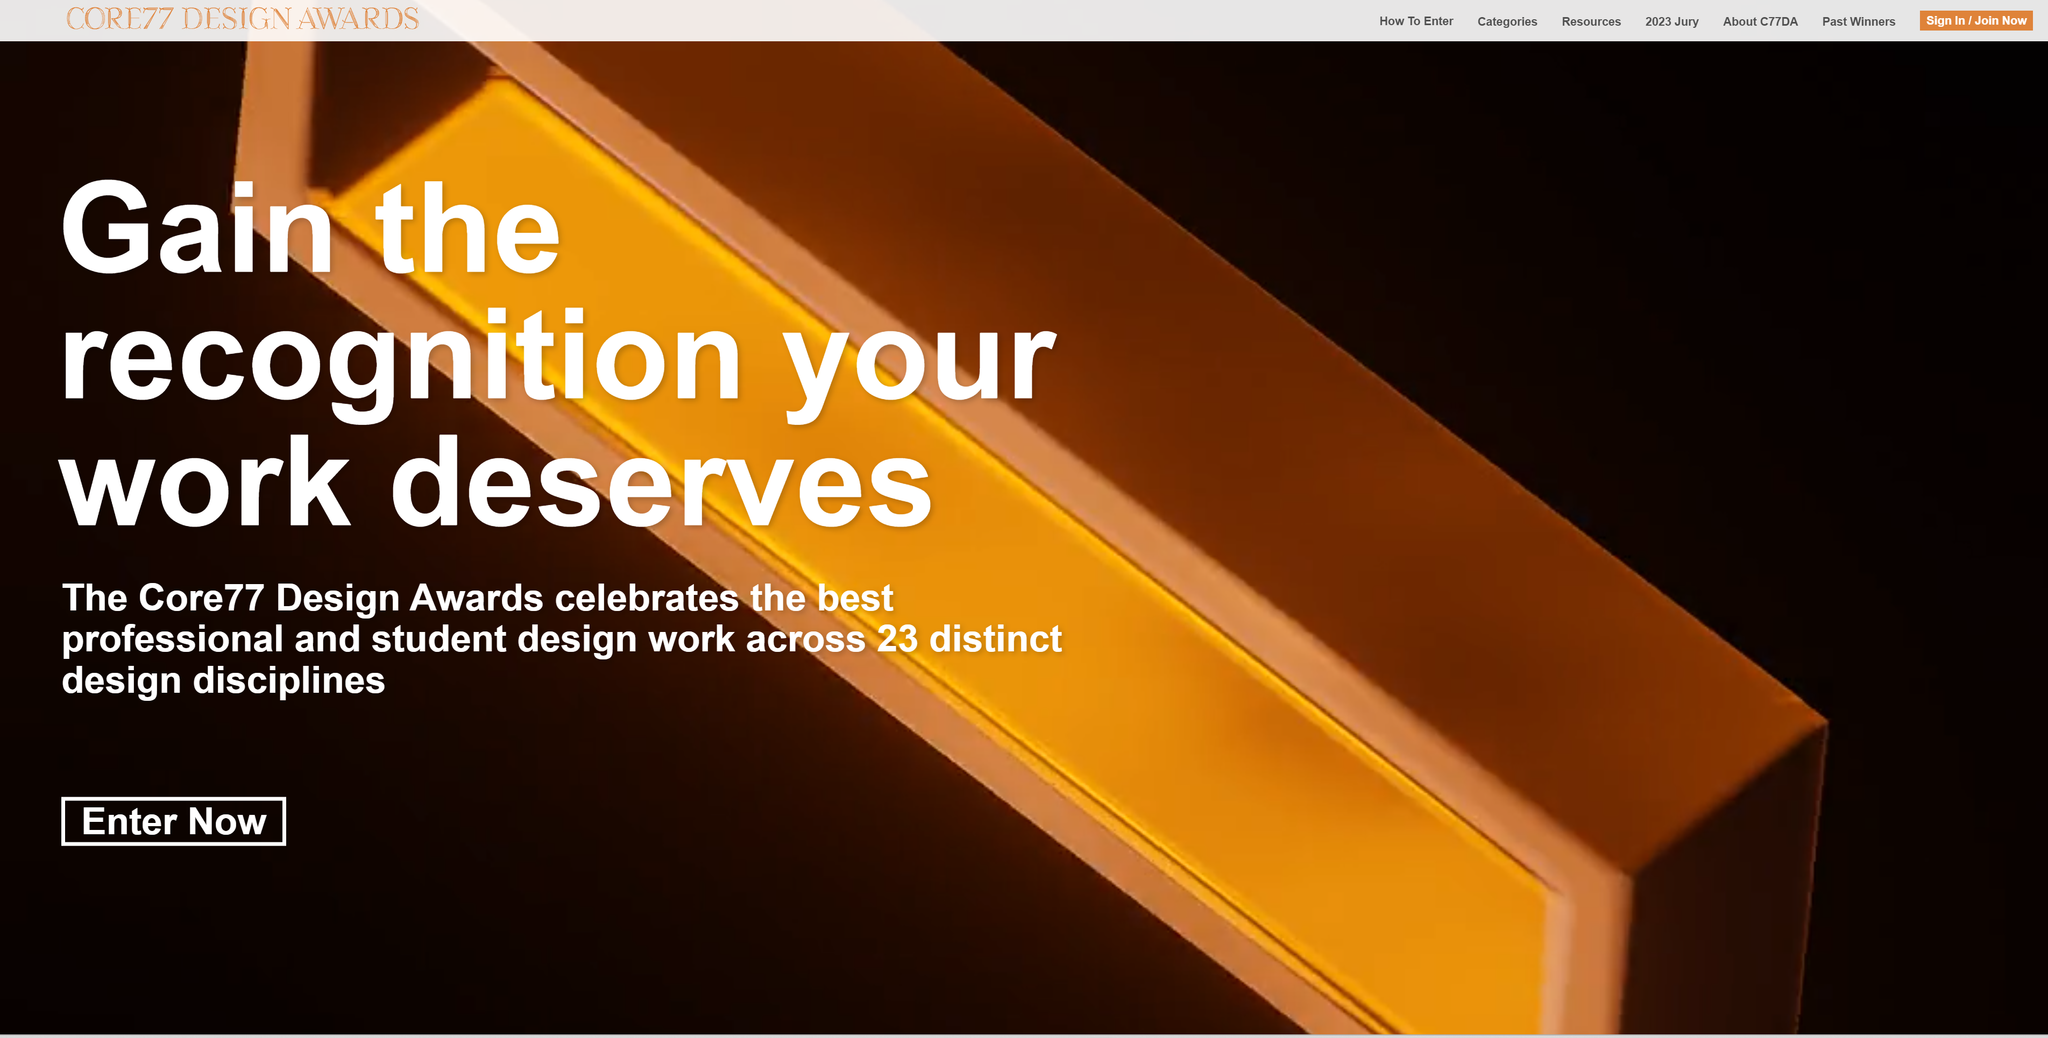This screenshot has height=1038, width=2048.
Task: Click the Core77 Design Awards logo
Action: click(x=242, y=19)
